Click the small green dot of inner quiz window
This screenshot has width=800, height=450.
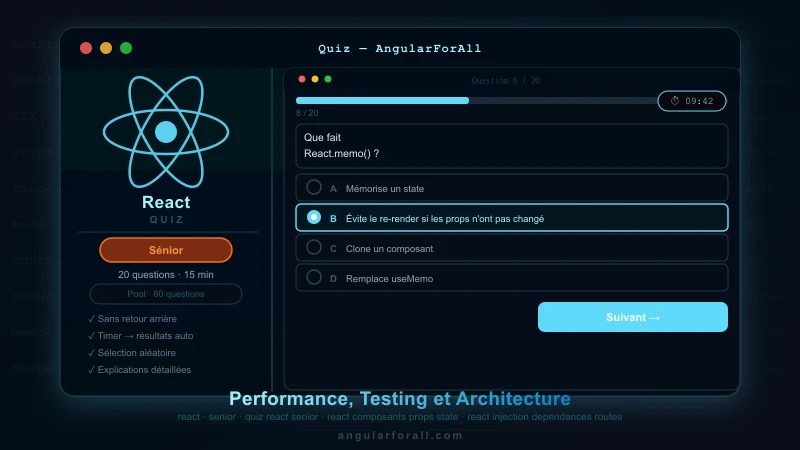pos(328,79)
